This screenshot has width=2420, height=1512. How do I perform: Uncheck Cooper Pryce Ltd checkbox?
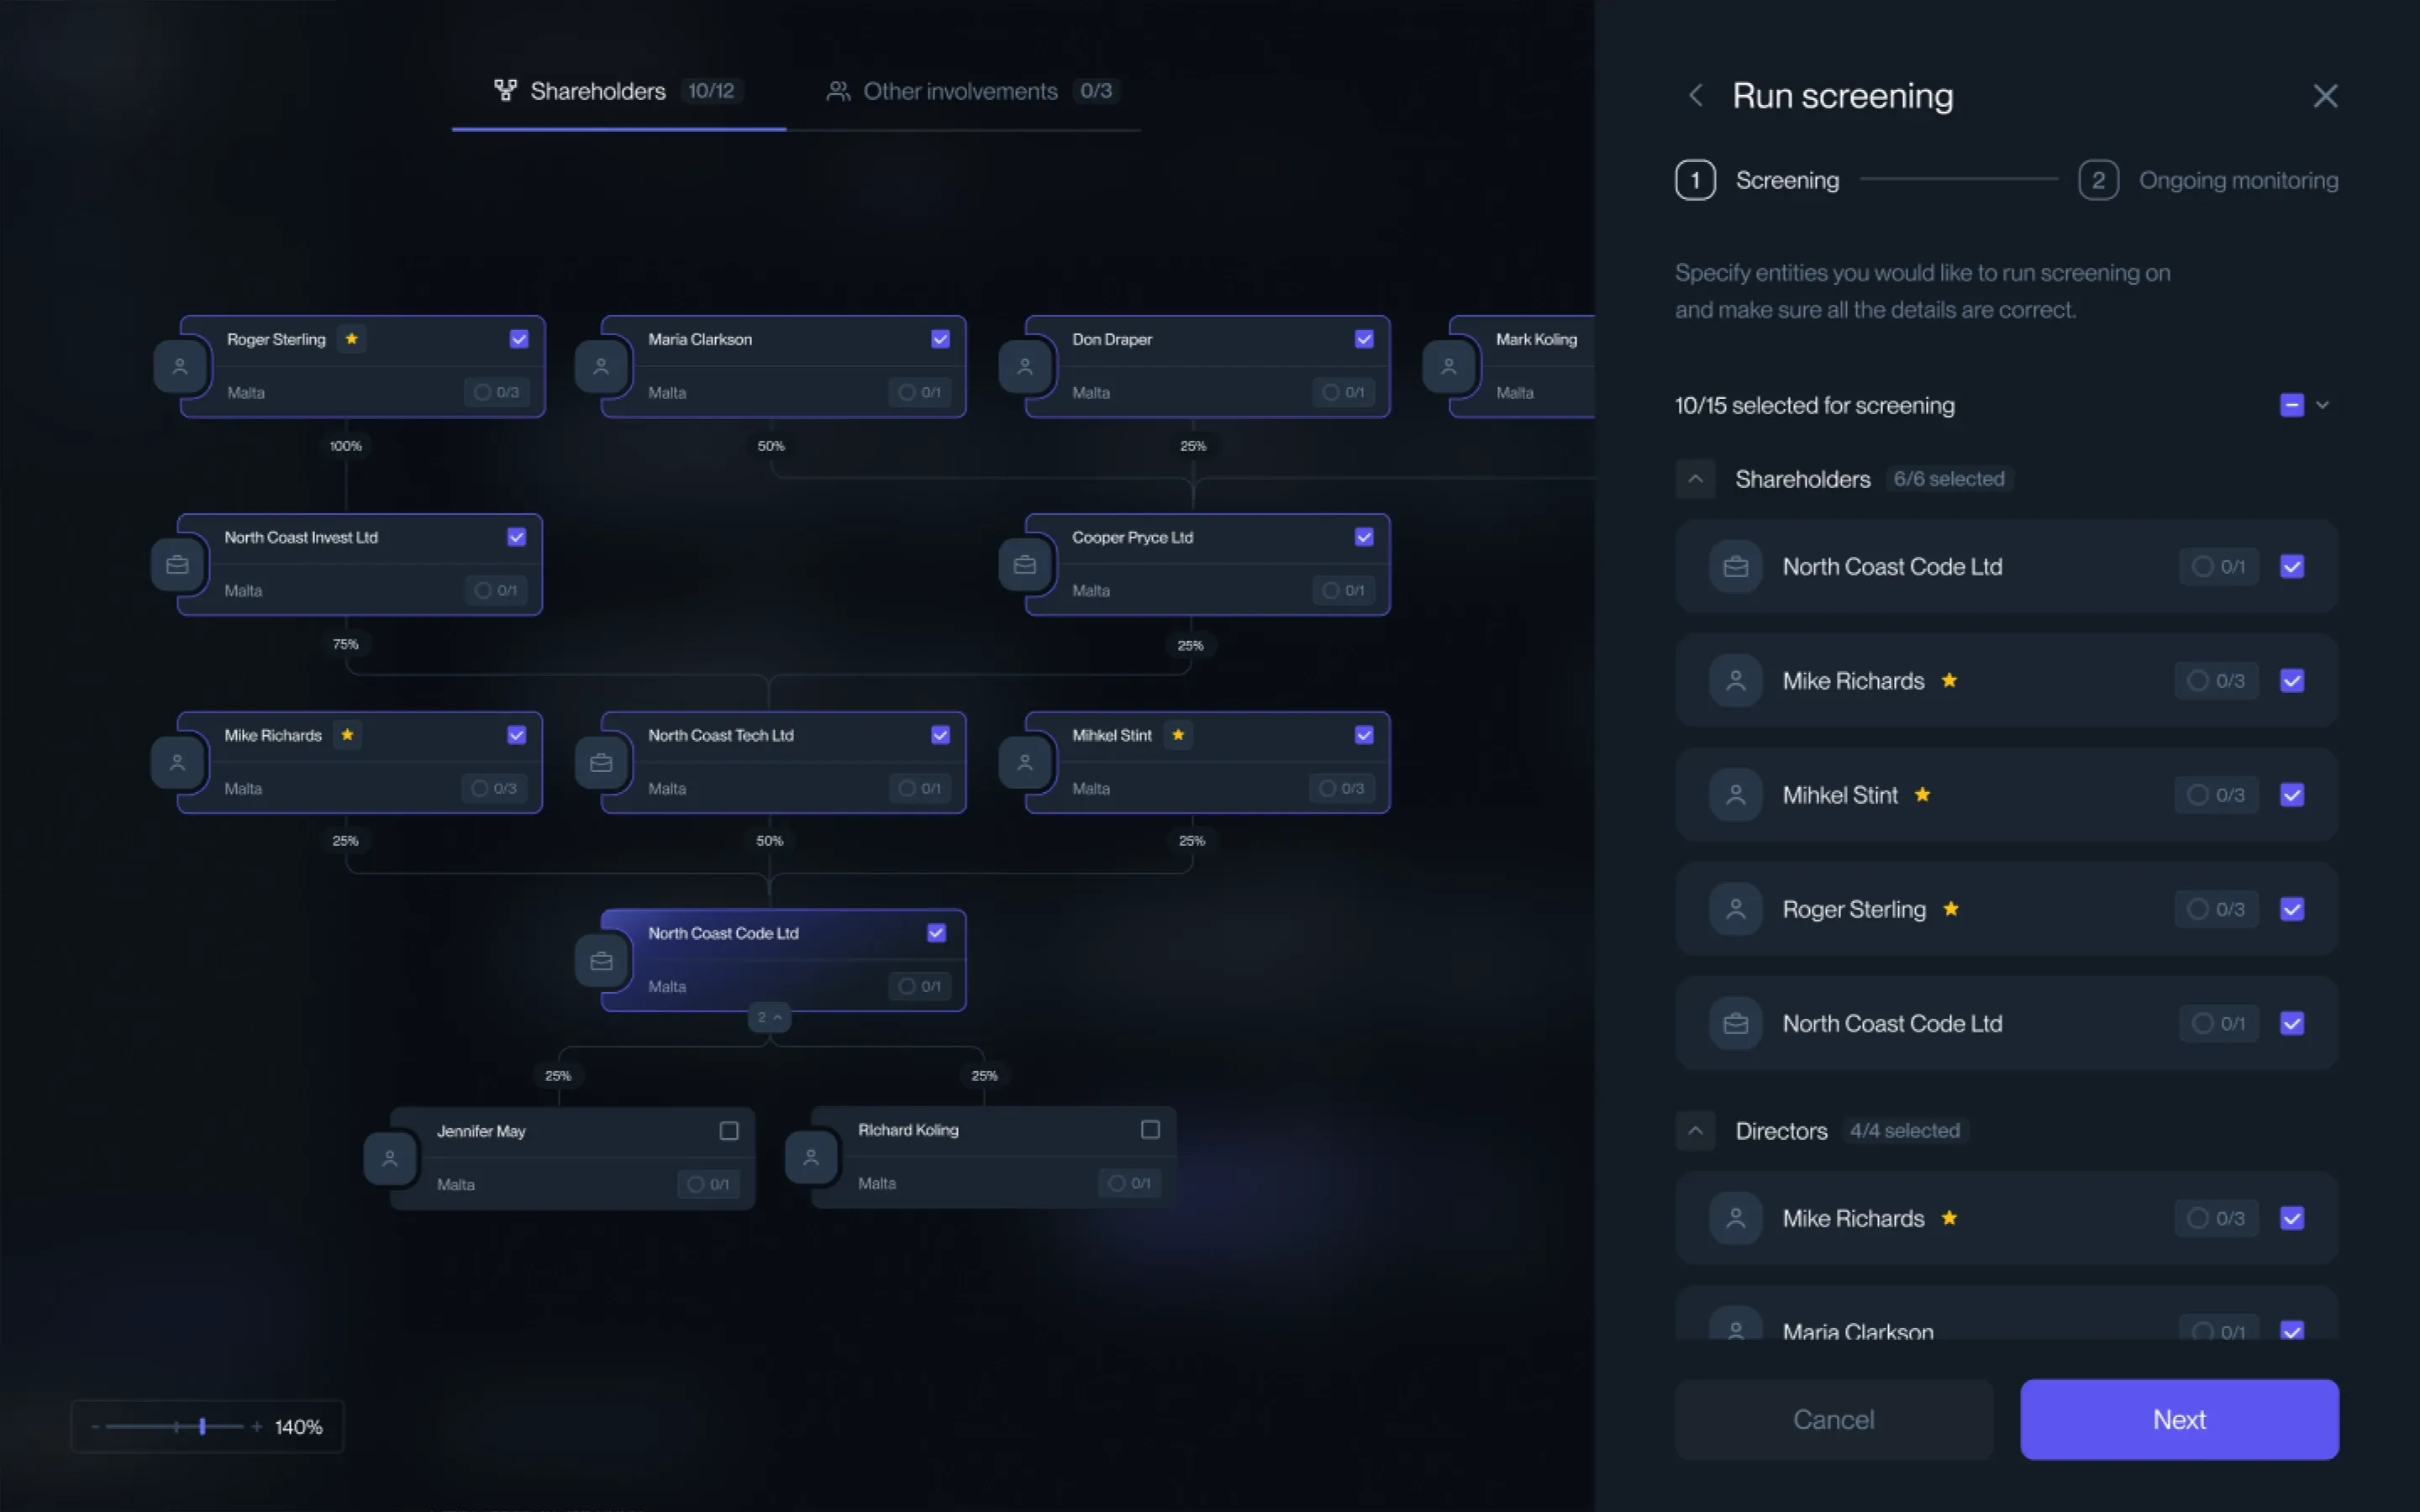tap(1363, 538)
